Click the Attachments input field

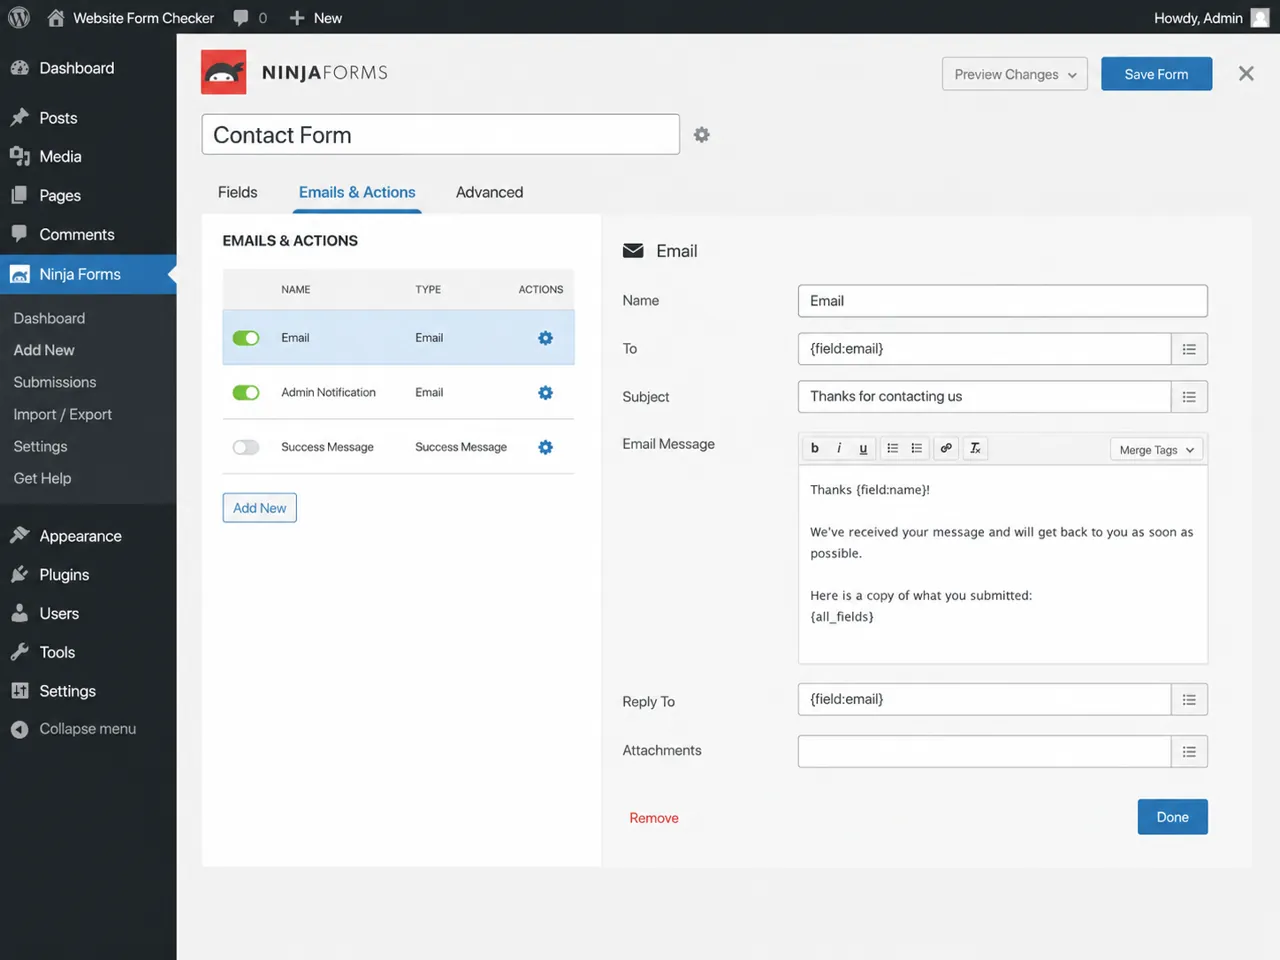click(984, 752)
